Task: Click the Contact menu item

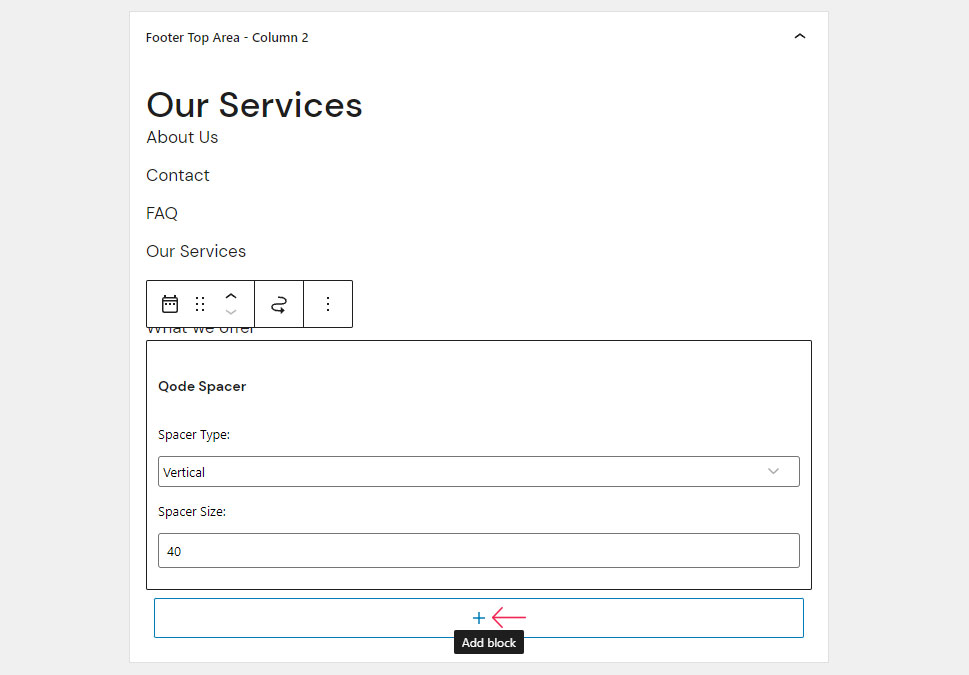Action: tap(178, 176)
